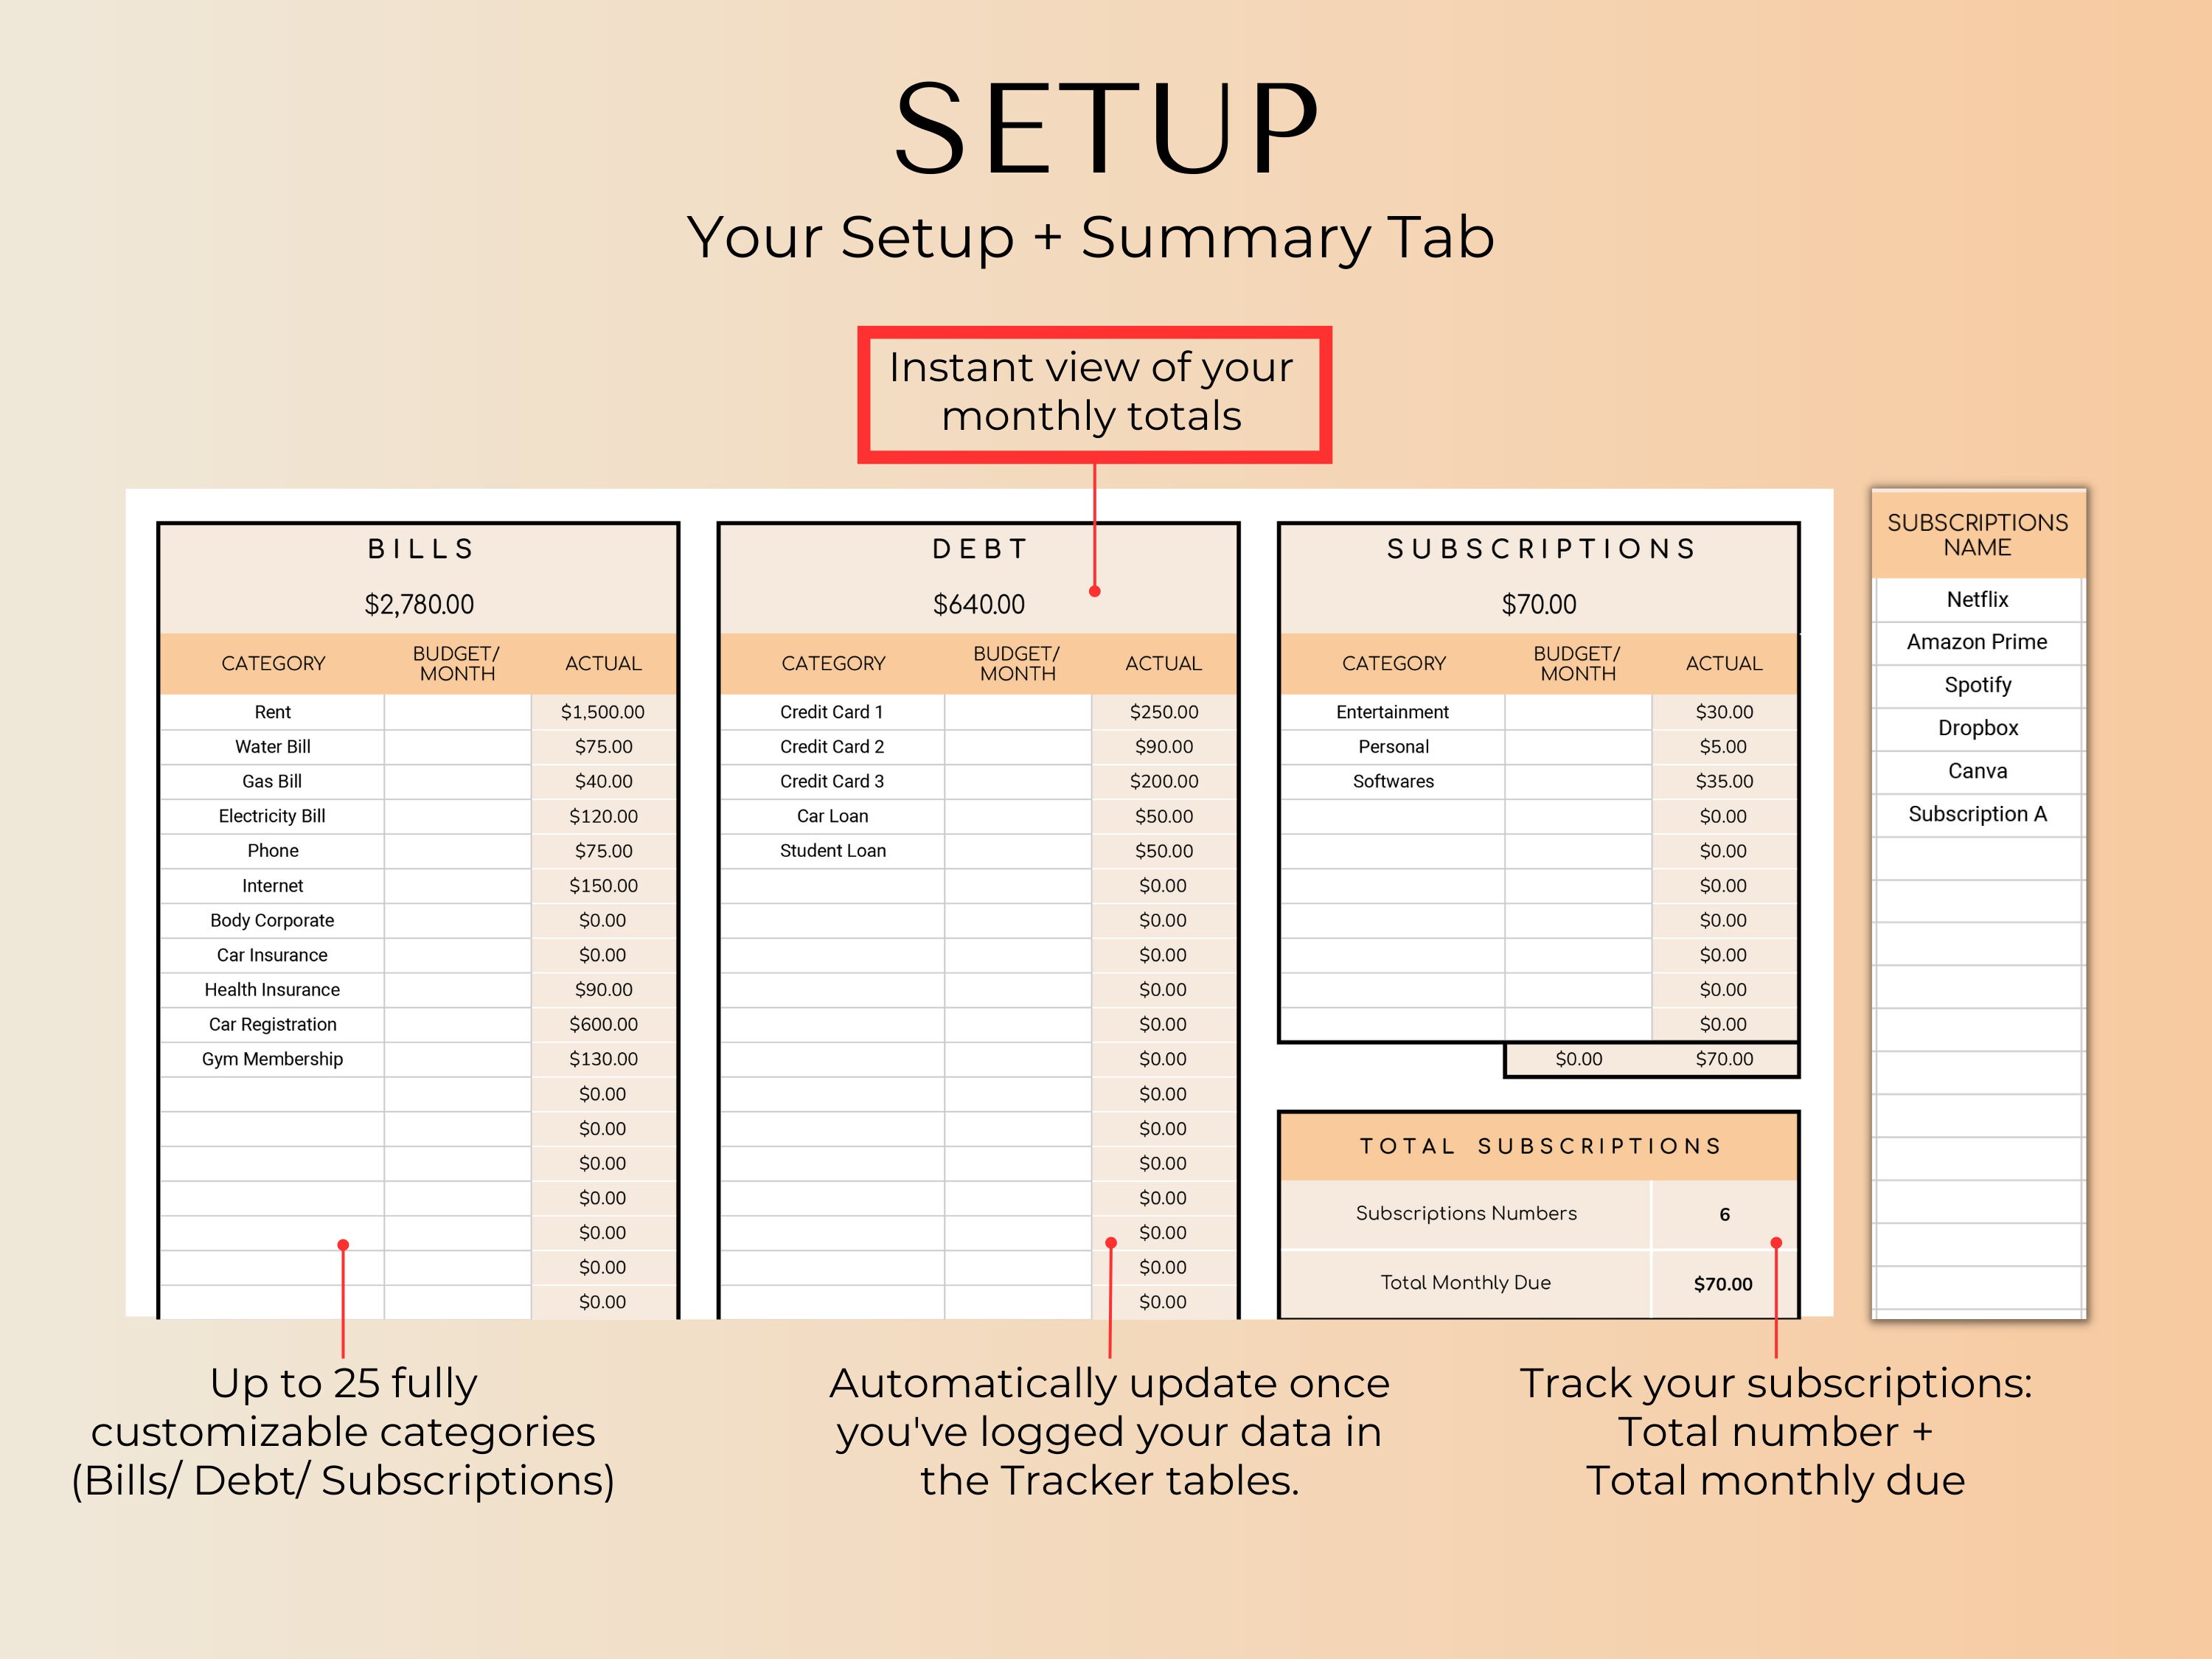Click the Subscriptions total $70.00 under heading
This screenshot has width=2212, height=1659.
[1539, 604]
